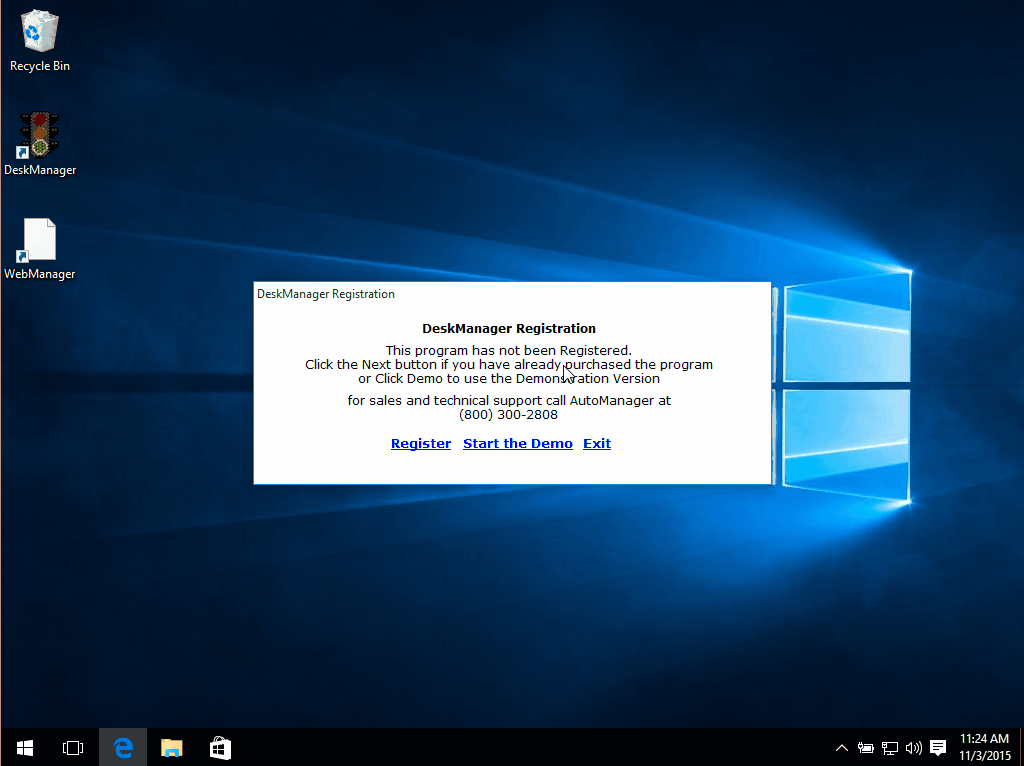Open Task View on the taskbar
The image size is (1024, 766).
coord(72,747)
